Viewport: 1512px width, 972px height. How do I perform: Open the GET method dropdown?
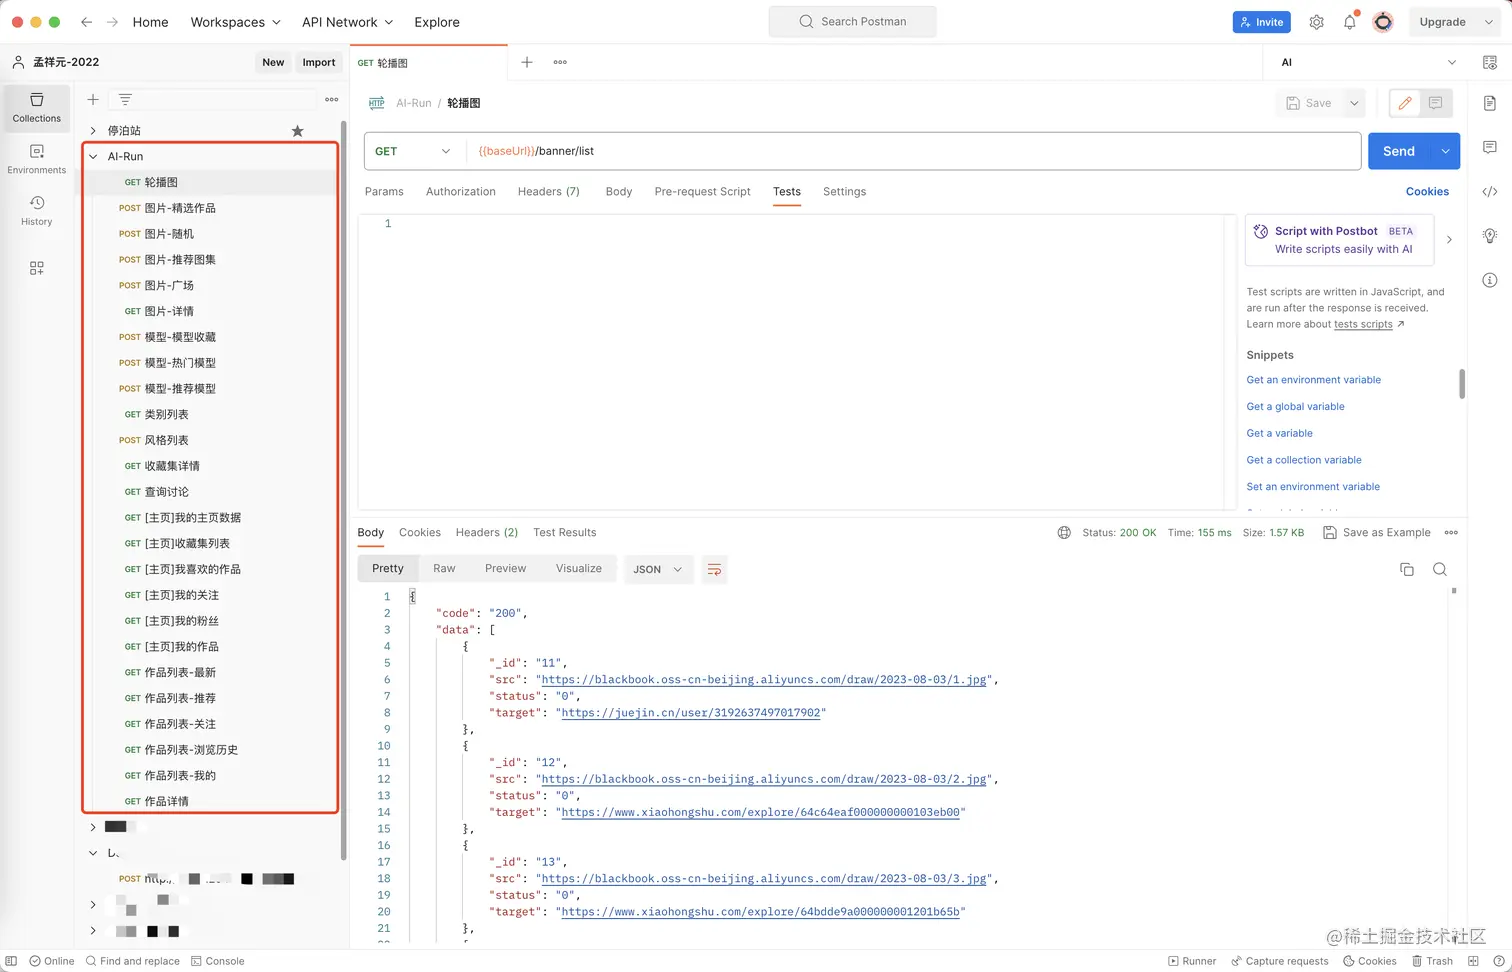[x=413, y=151]
